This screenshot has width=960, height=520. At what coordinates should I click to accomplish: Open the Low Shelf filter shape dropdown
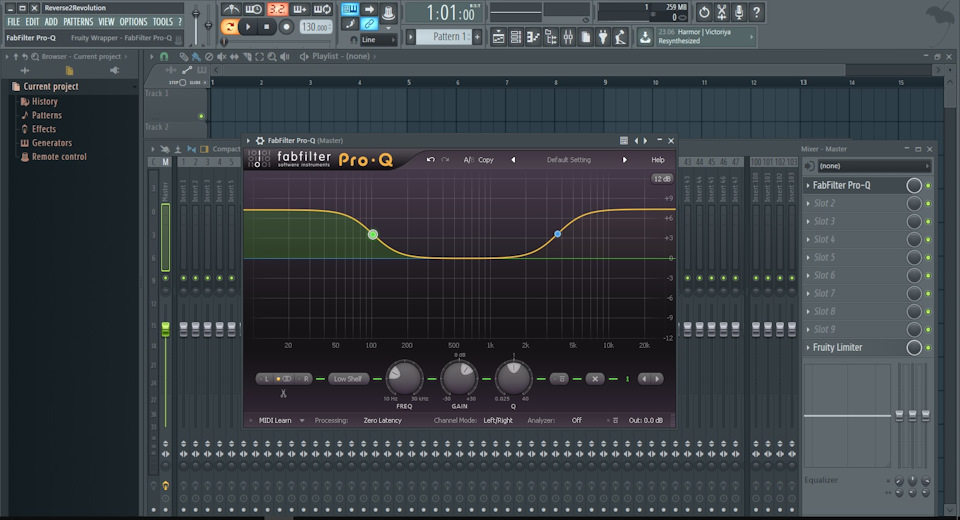point(348,379)
